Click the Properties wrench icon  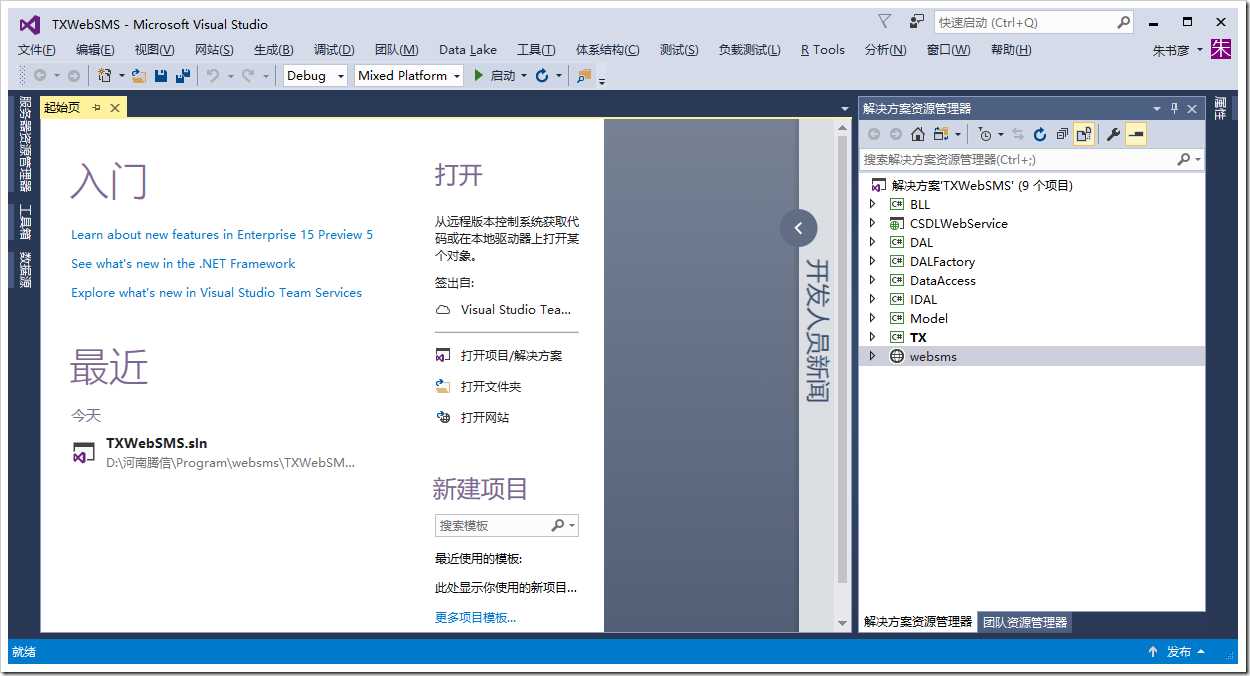[1113, 134]
